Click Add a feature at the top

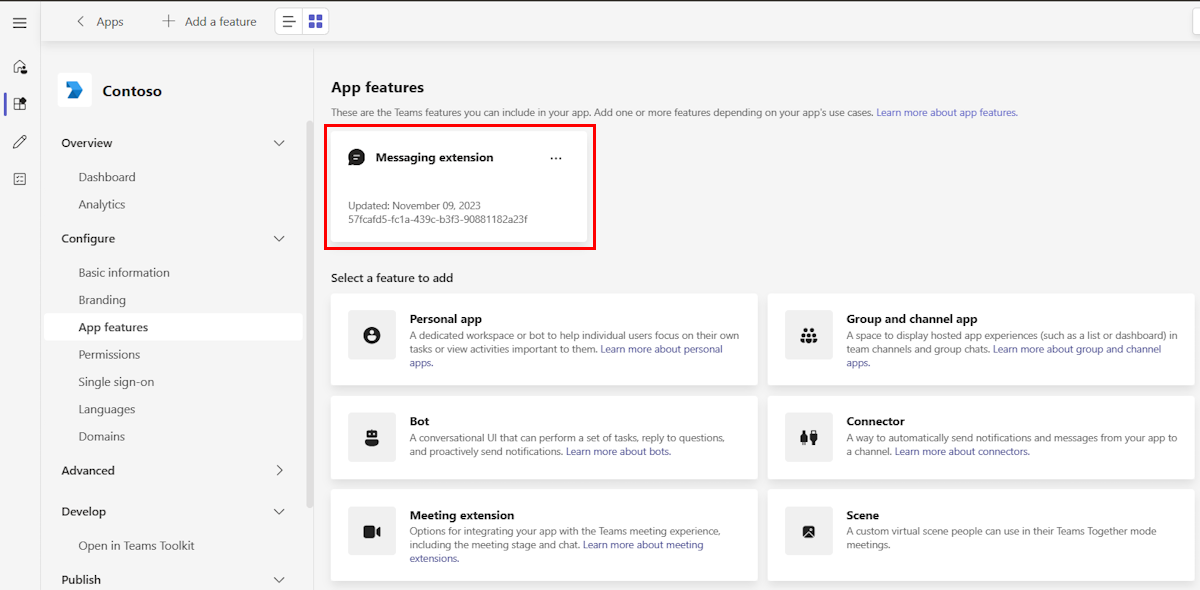210,21
